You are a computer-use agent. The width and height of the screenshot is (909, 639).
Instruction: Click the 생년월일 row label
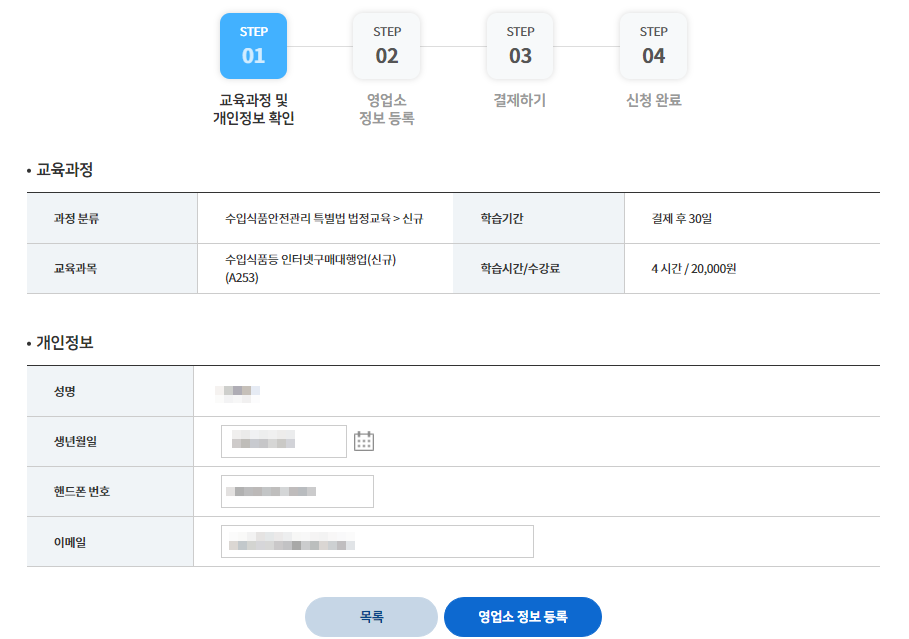pyautogui.click(x=75, y=441)
